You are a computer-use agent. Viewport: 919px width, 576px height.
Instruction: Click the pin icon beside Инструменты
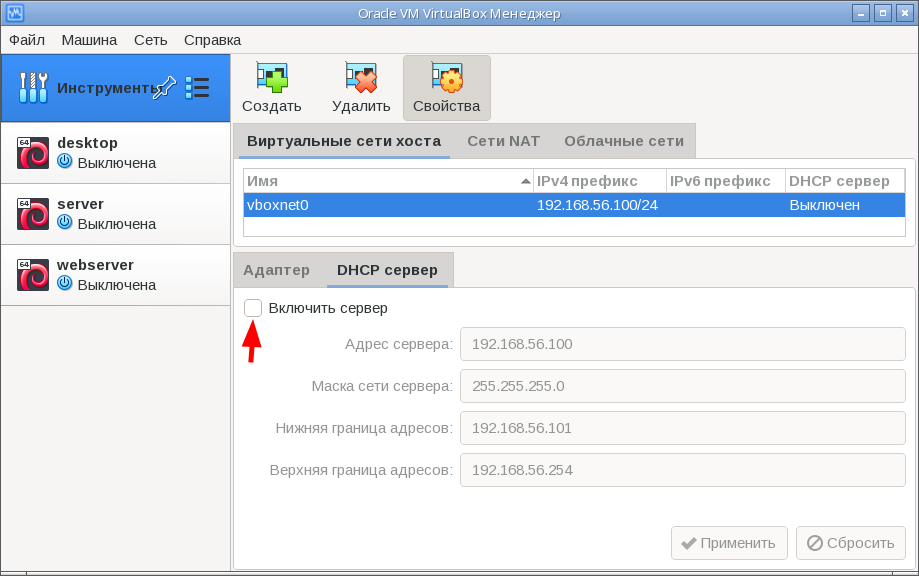click(x=165, y=88)
